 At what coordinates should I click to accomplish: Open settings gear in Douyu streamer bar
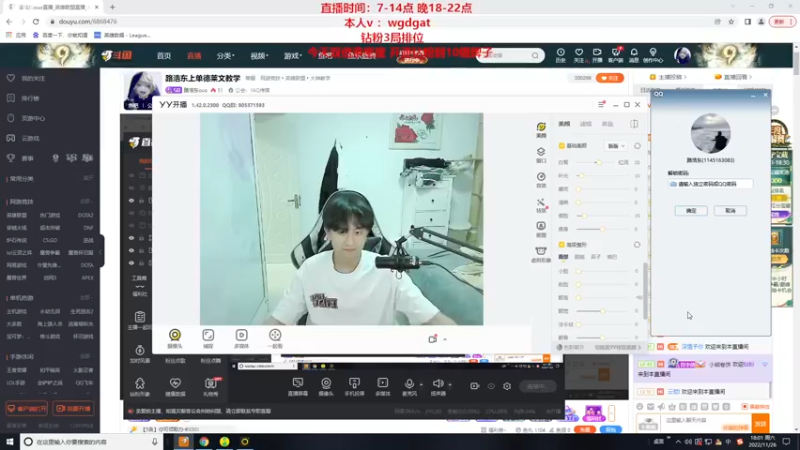pos(507,386)
